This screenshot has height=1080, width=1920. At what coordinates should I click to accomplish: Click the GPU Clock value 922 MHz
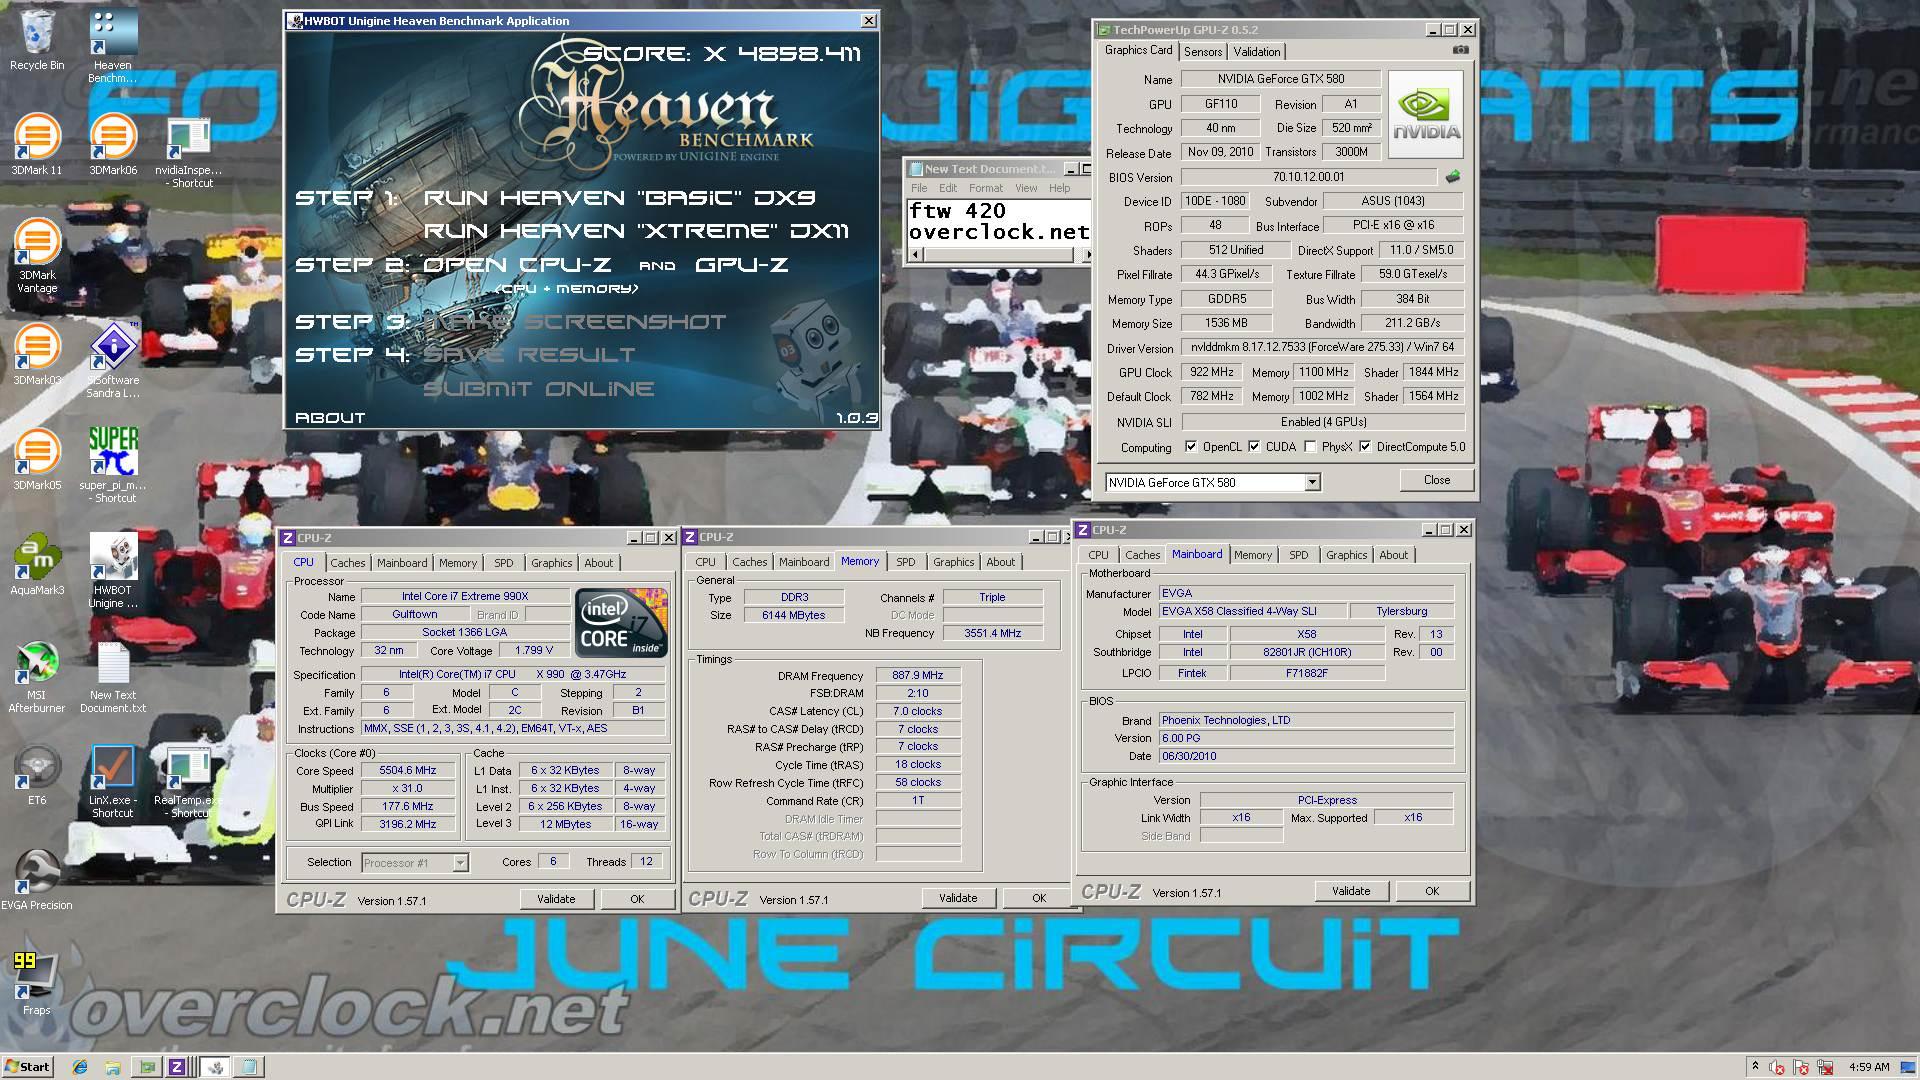point(1211,372)
